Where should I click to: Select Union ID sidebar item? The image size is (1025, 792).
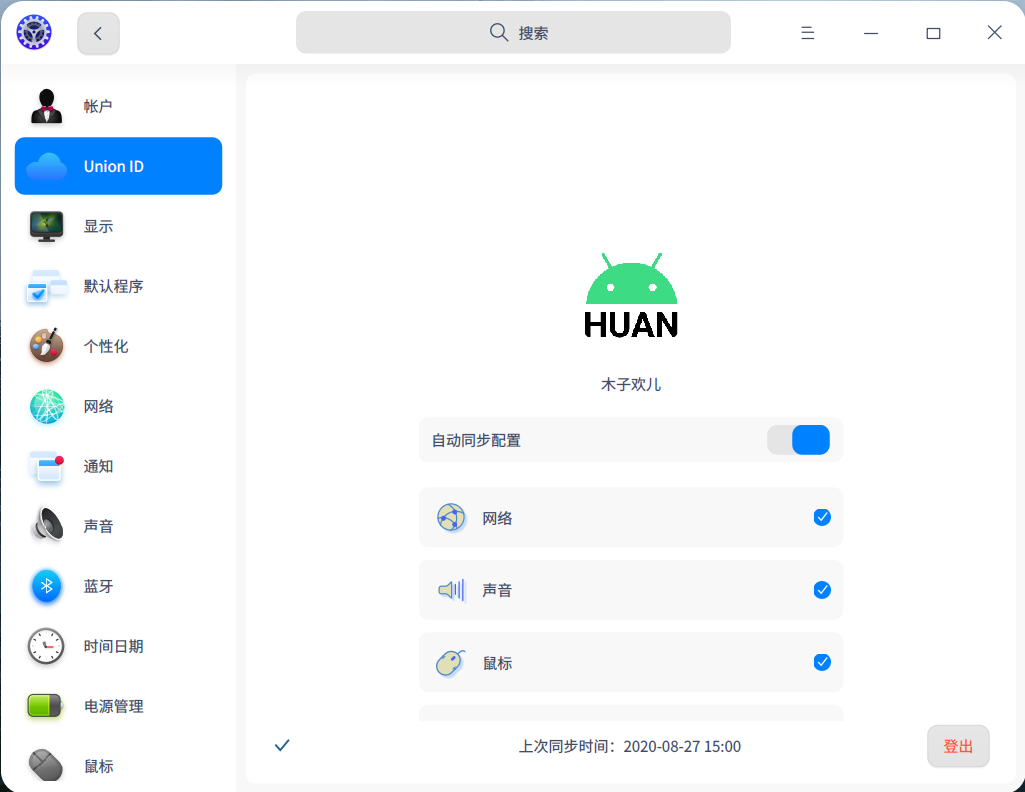118,166
